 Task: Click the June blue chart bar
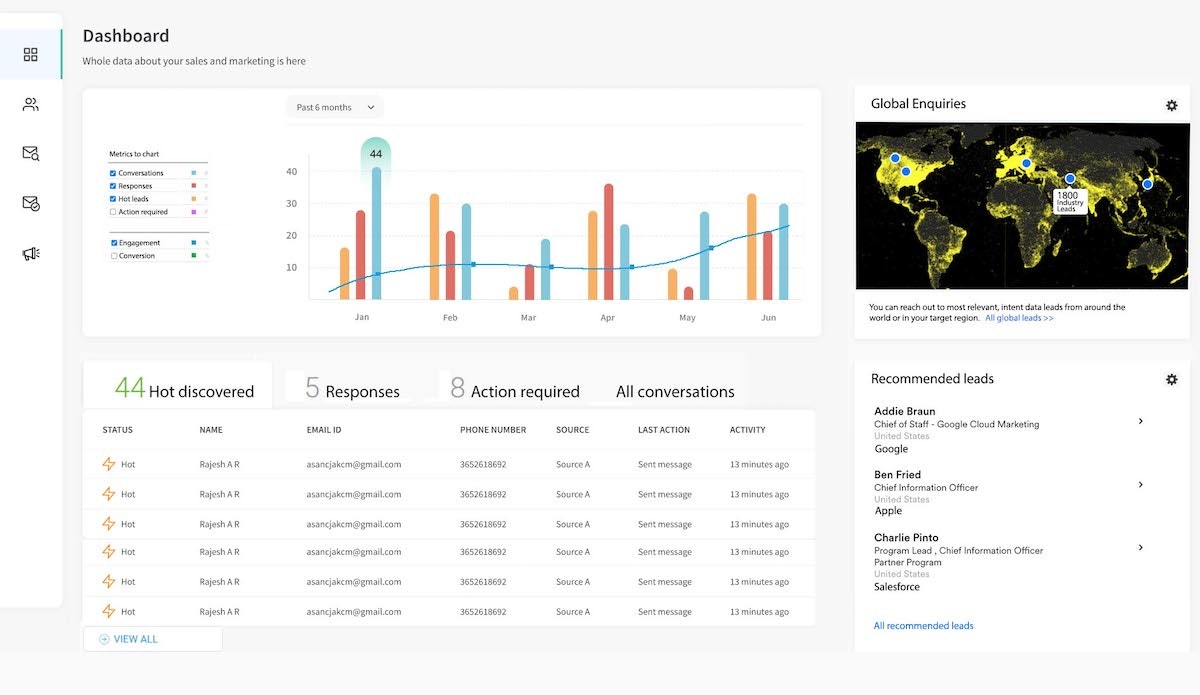point(784,252)
